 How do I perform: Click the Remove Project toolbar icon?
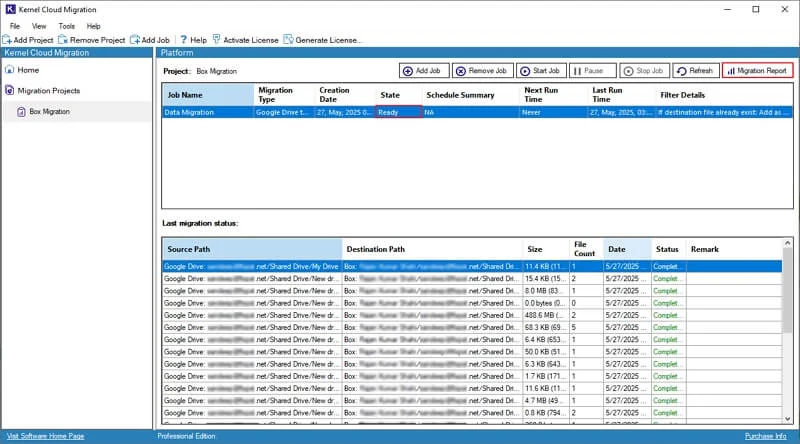(x=63, y=40)
